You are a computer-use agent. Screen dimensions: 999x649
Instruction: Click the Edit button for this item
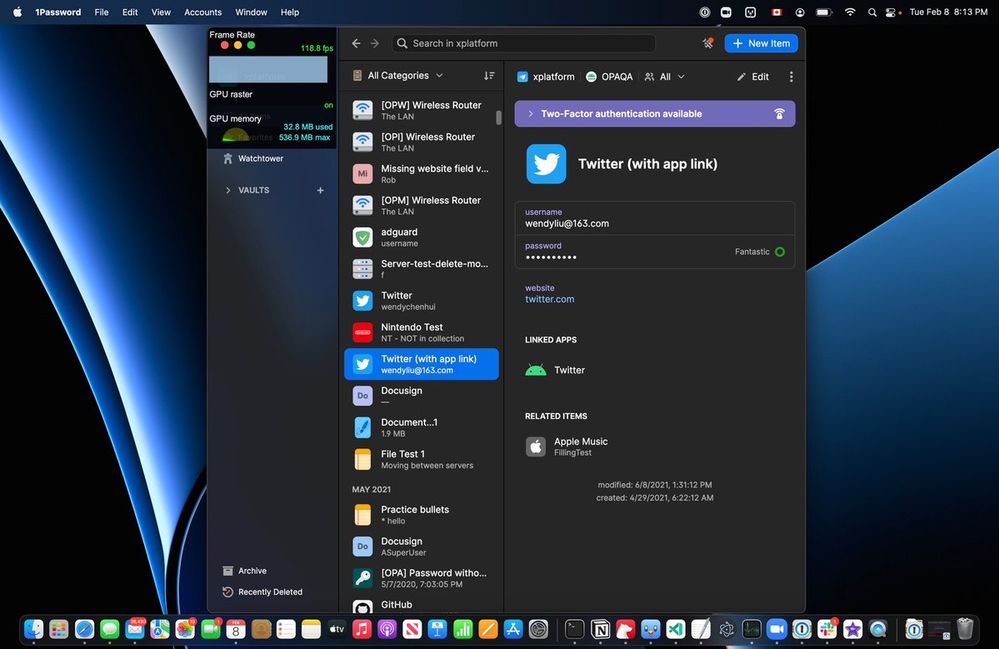(x=753, y=77)
